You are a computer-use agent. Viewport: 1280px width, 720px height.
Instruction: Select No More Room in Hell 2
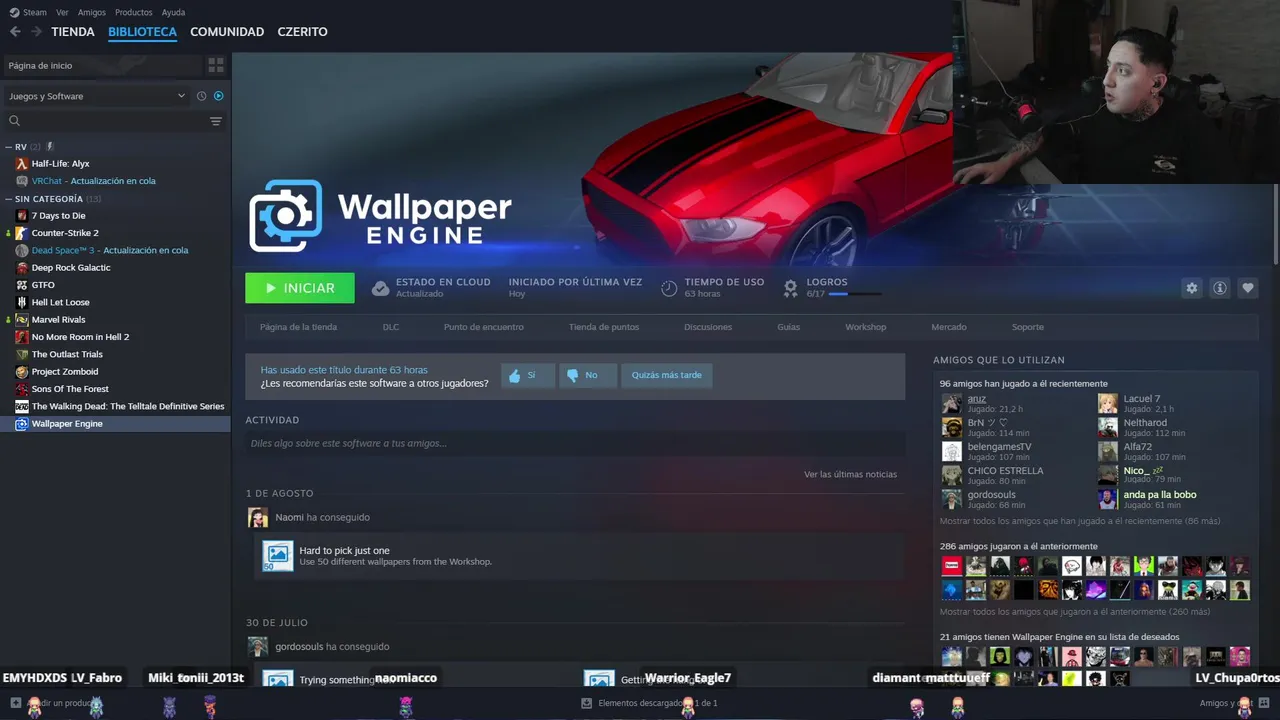click(80, 337)
